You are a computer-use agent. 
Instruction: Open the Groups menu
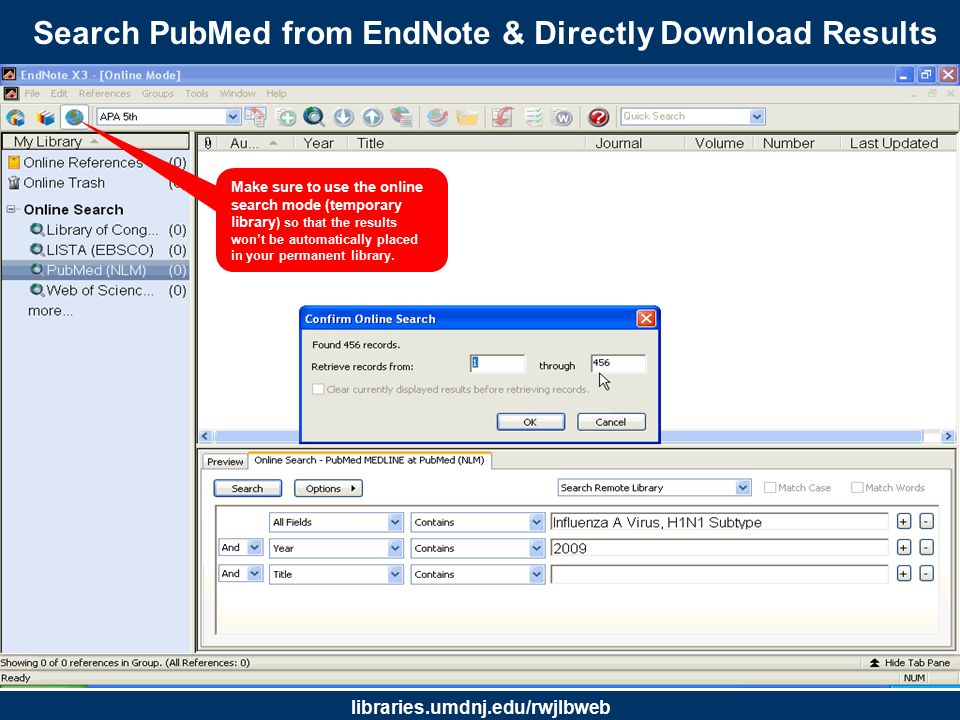click(x=157, y=93)
